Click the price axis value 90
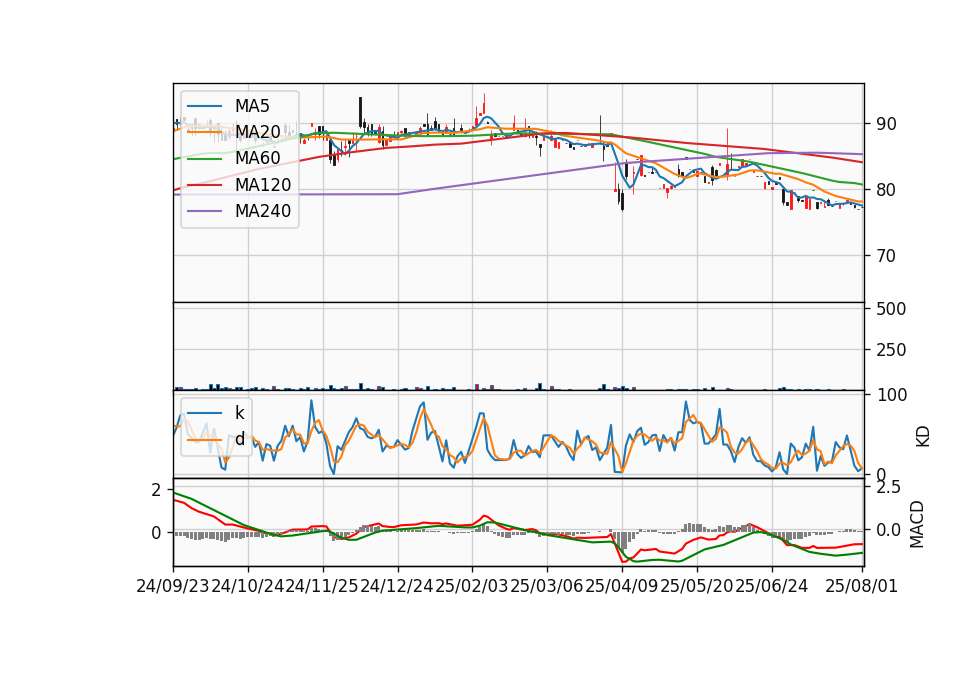 (x=886, y=124)
